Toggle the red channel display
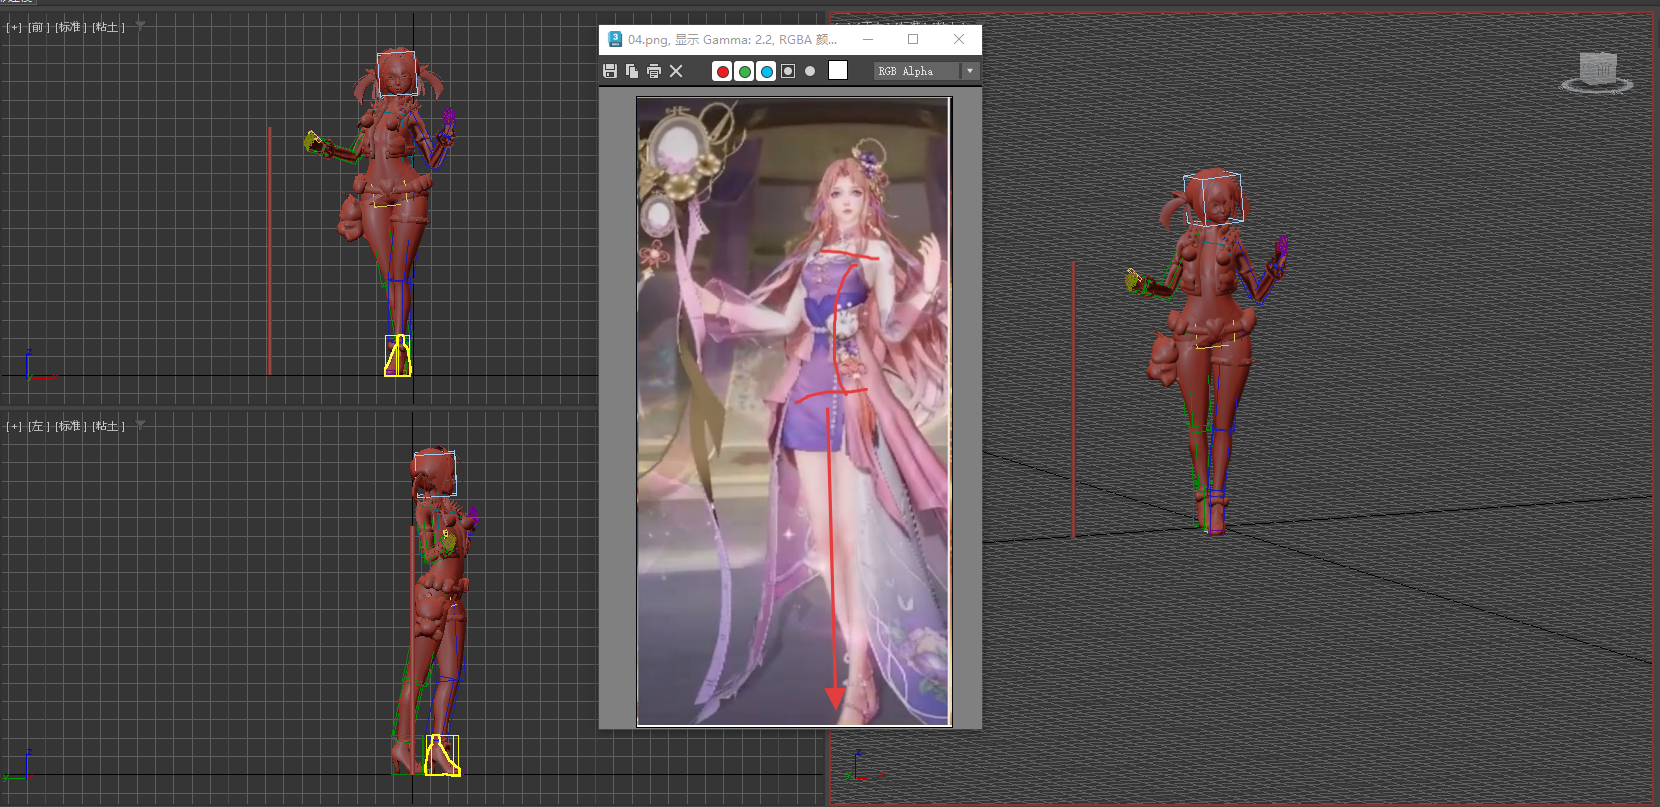This screenshot has width=1660, height=807. point(722,71)
